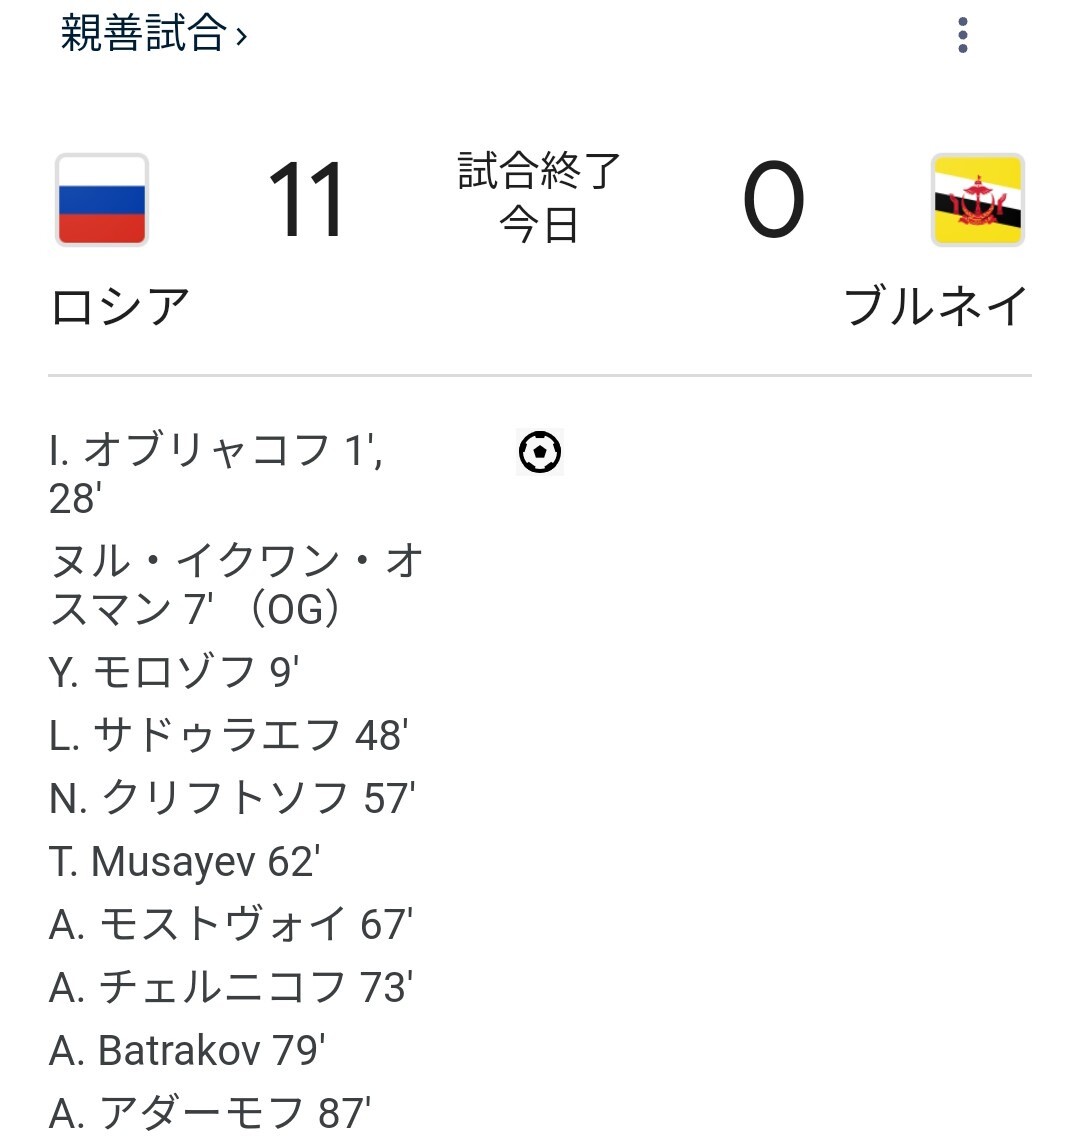Viewport: 1080px width, 1147px height.
Task: Click the 今日 date label
Action: click(540, 226)
